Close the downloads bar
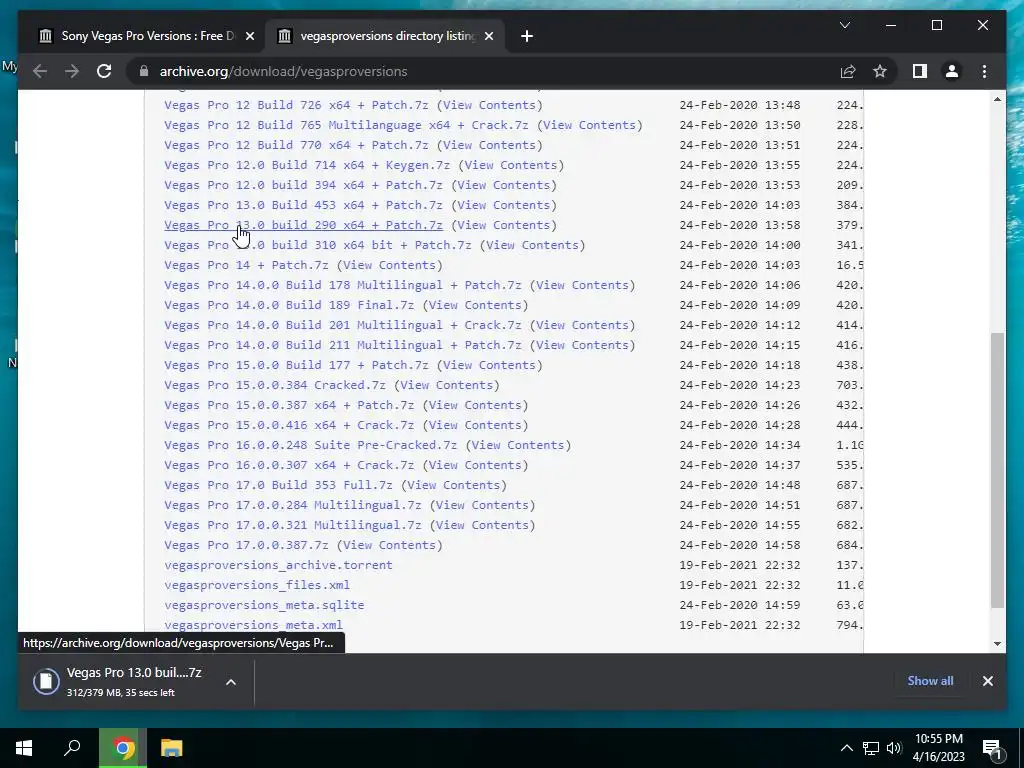The height and width of the screenshot is (768, 1024). pyautogui.click(x=987, y=681)
